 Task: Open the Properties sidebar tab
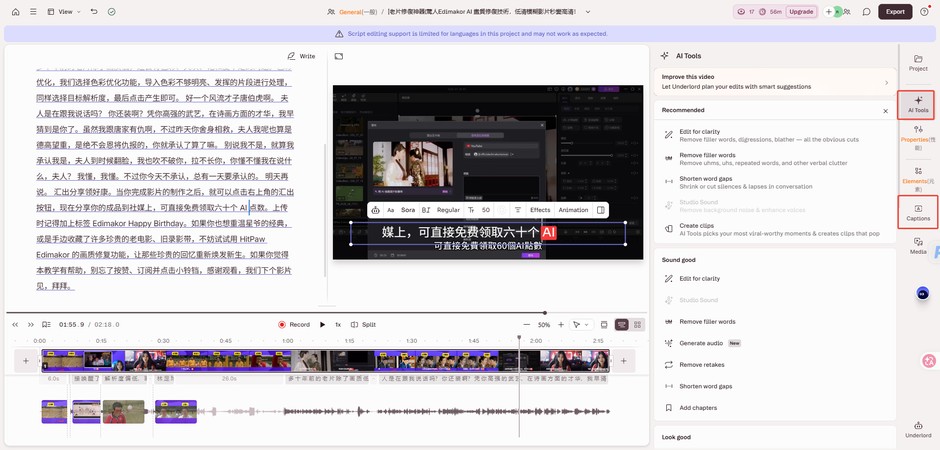pyautogui.click(x=918, y=139)
